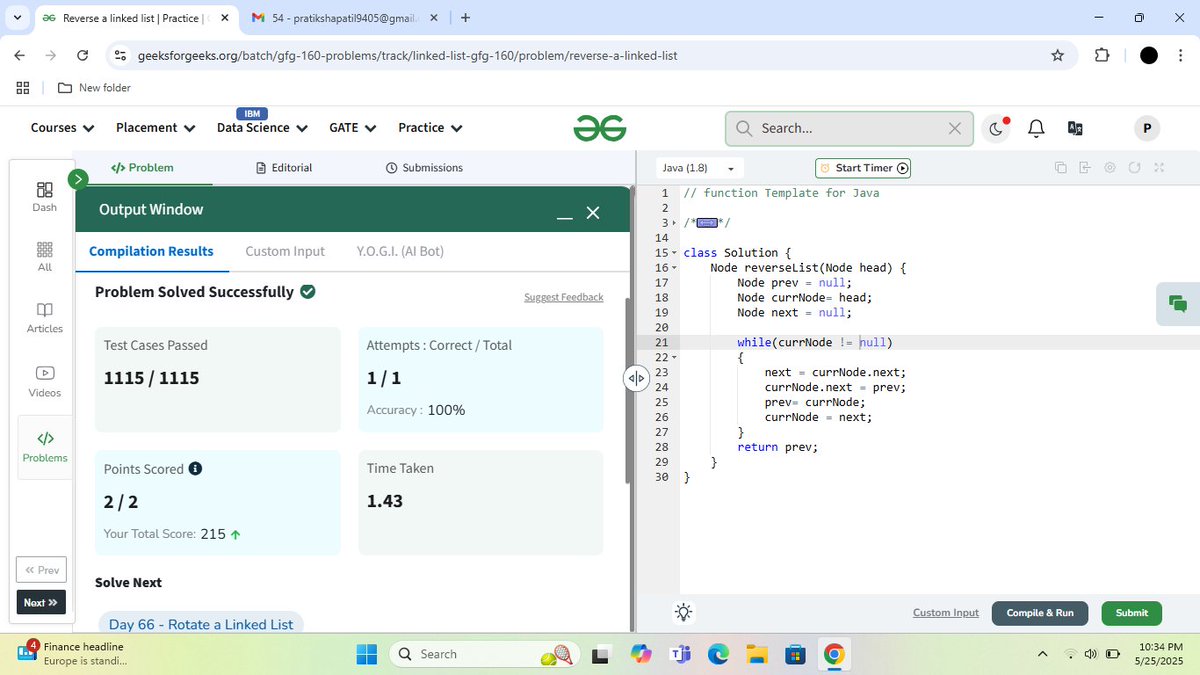Viewport: 1200px width, 675px height.
Task: Switch to the Gmail browser tab
Action: [x=344, y=18]
